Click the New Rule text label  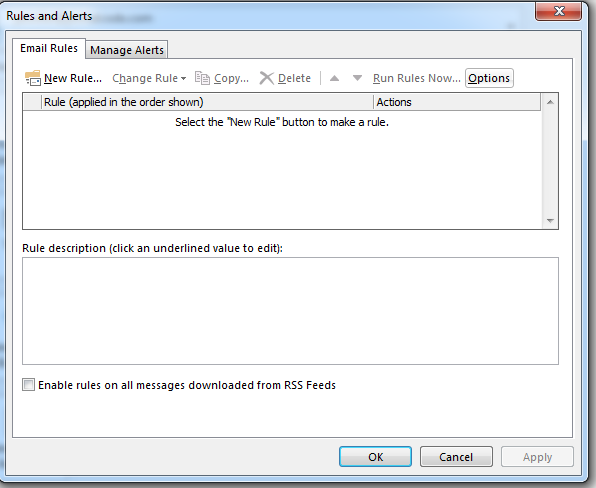73,78
